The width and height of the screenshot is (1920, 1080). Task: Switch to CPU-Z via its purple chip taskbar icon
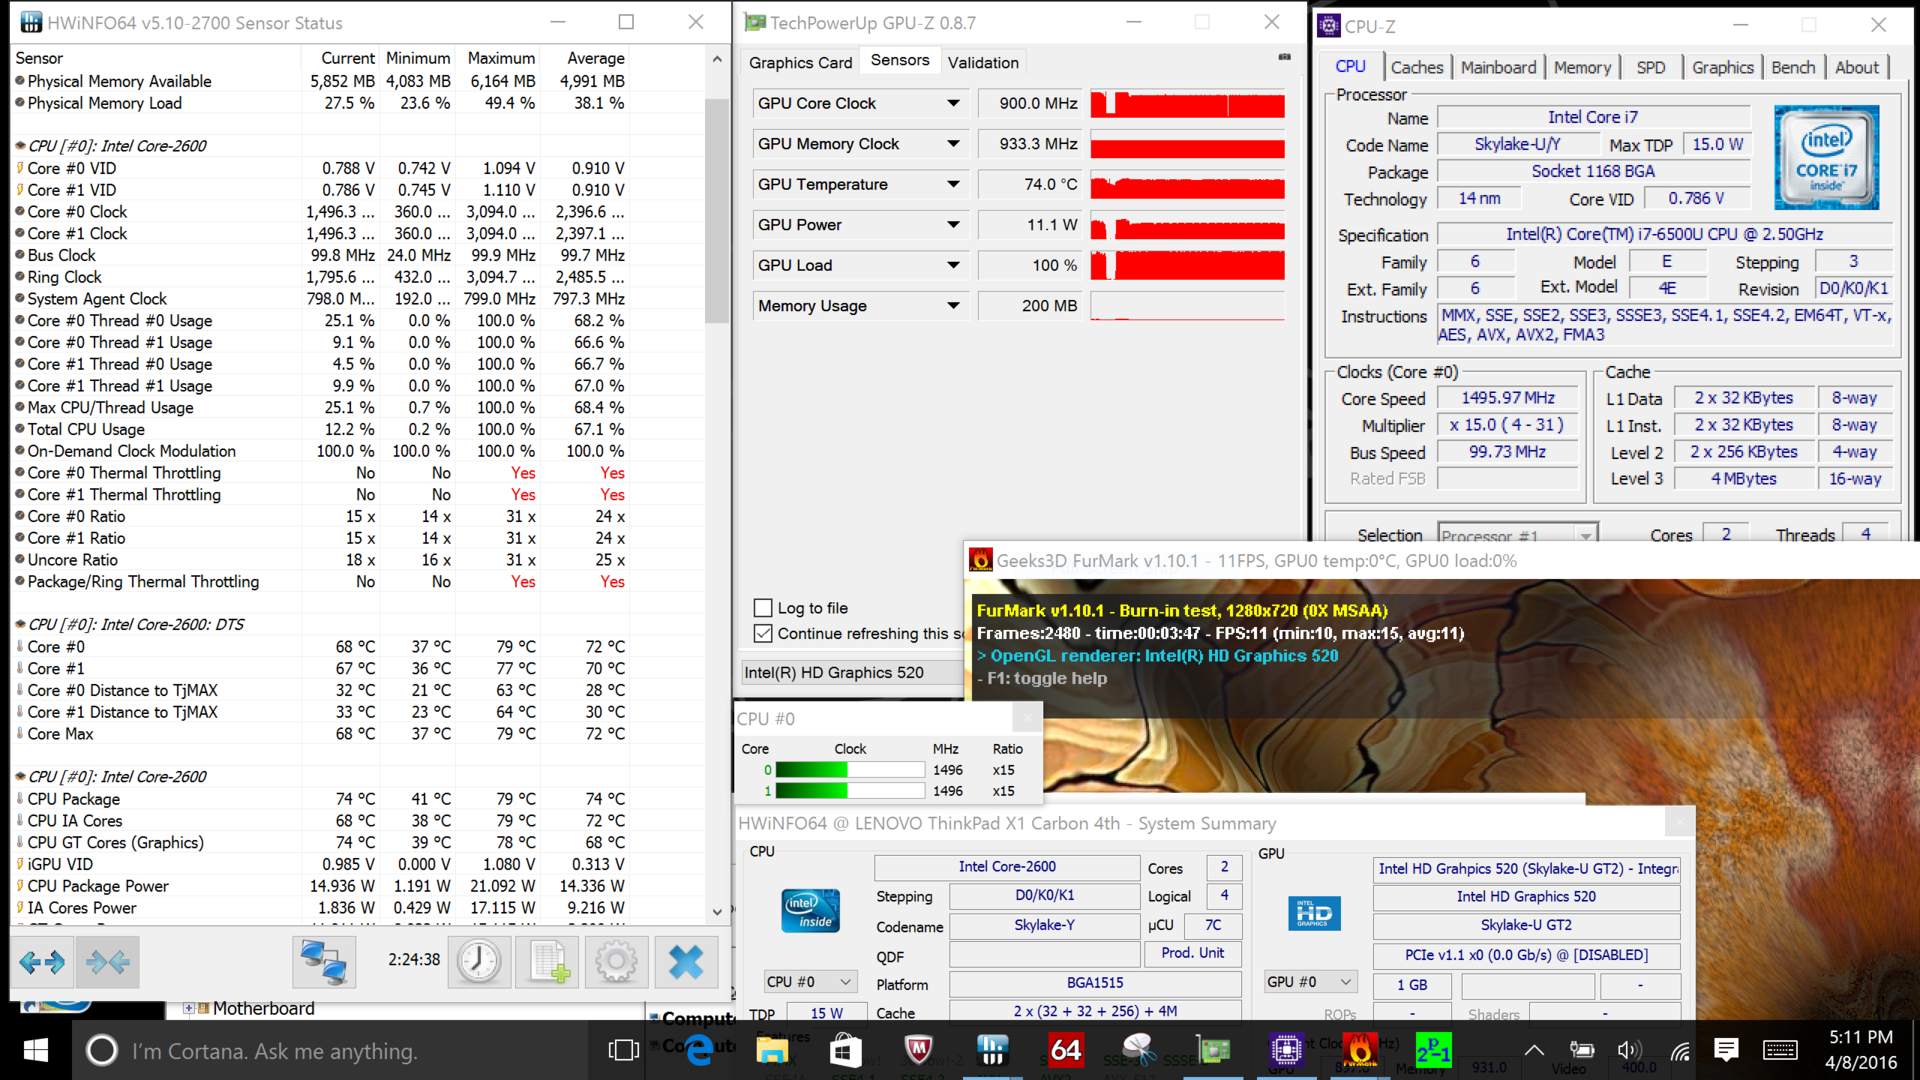(1286, 1050)
